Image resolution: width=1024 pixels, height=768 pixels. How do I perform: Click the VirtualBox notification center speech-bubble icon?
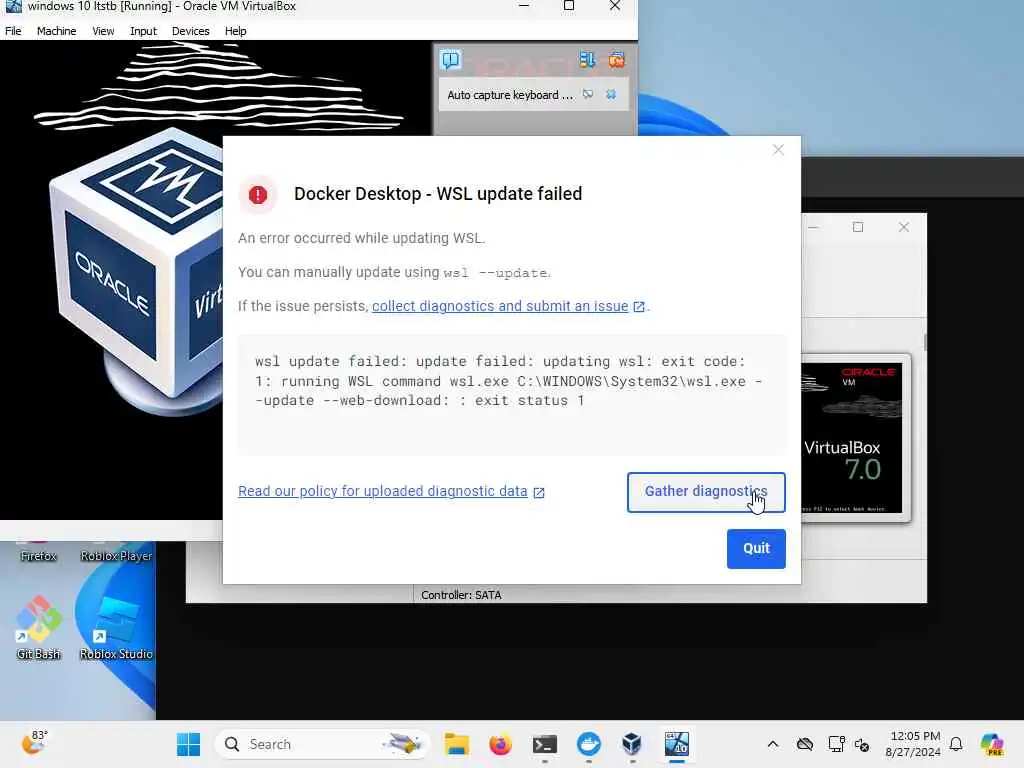coord(451,60)
